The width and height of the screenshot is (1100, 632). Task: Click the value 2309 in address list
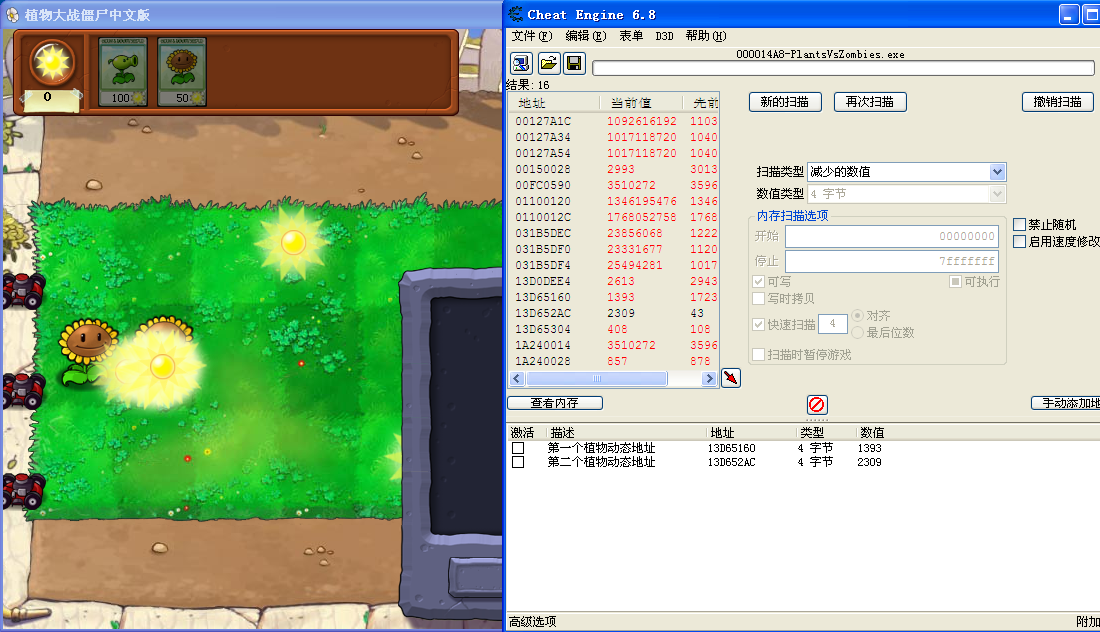pyautogui.click(x=869, y=462)
